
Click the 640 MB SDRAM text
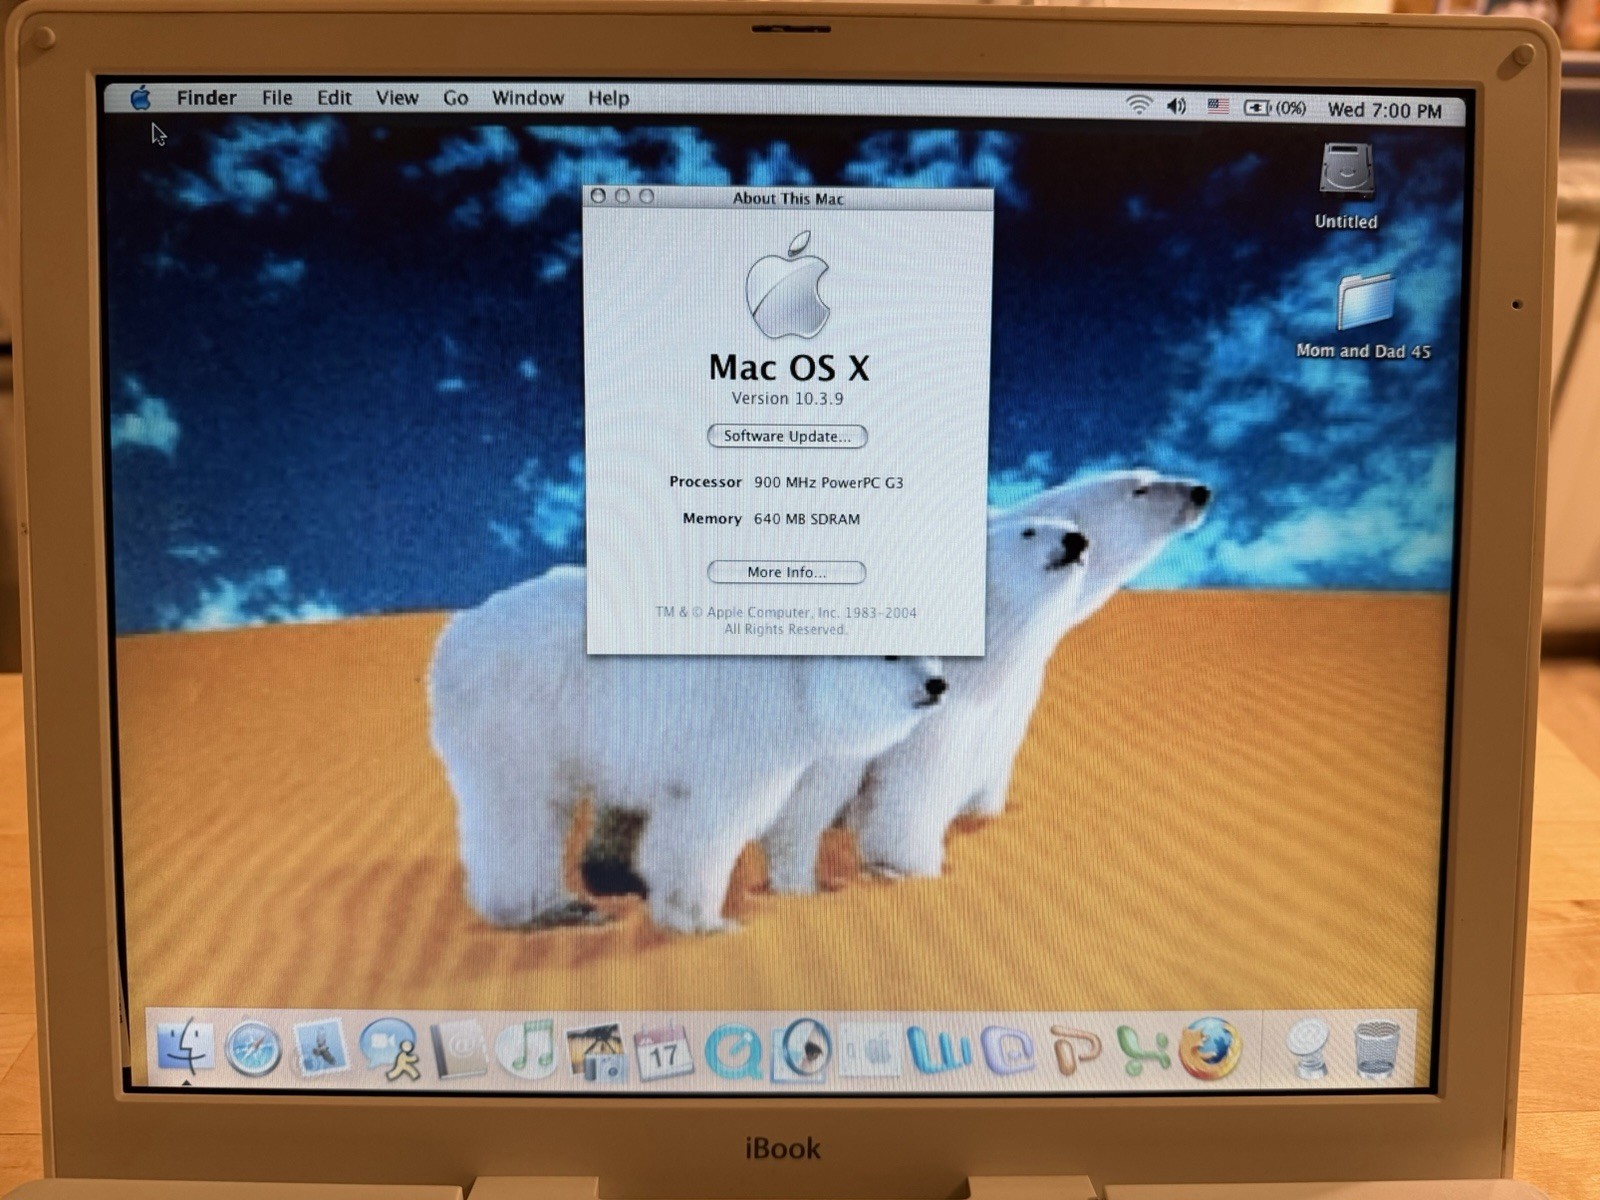pos(806,519)
